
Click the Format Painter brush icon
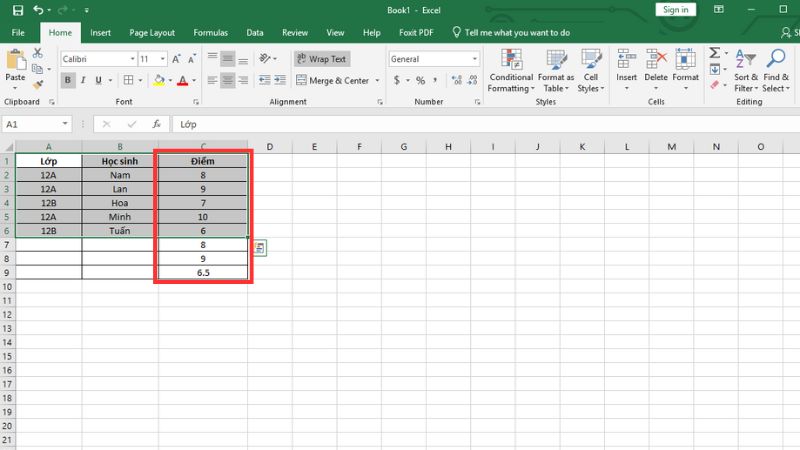[x=38, y=84]
